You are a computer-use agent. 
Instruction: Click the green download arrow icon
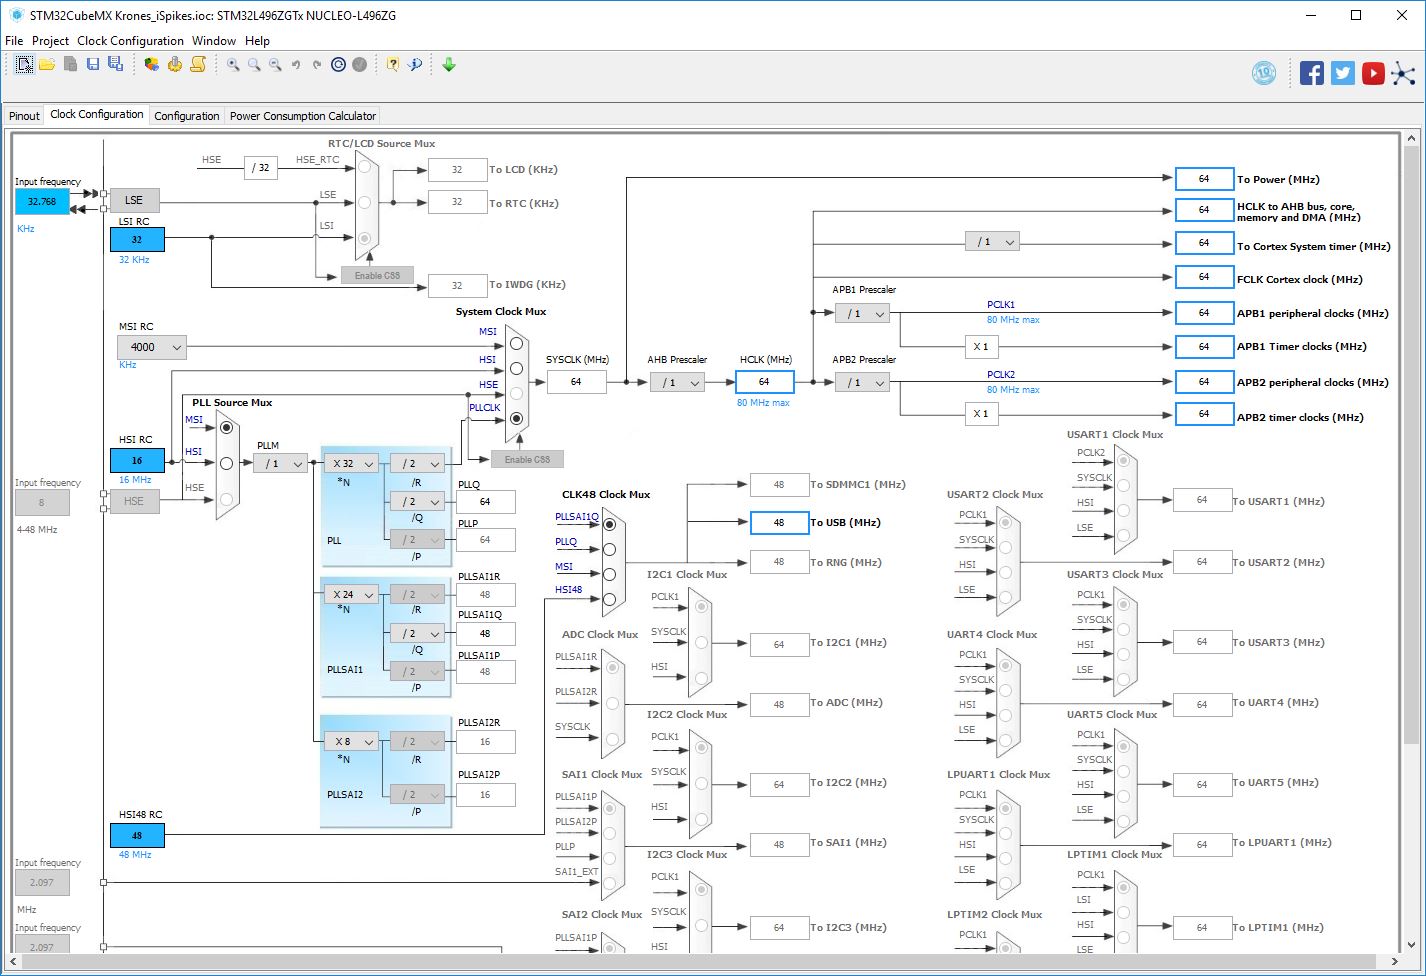(449, 64)
